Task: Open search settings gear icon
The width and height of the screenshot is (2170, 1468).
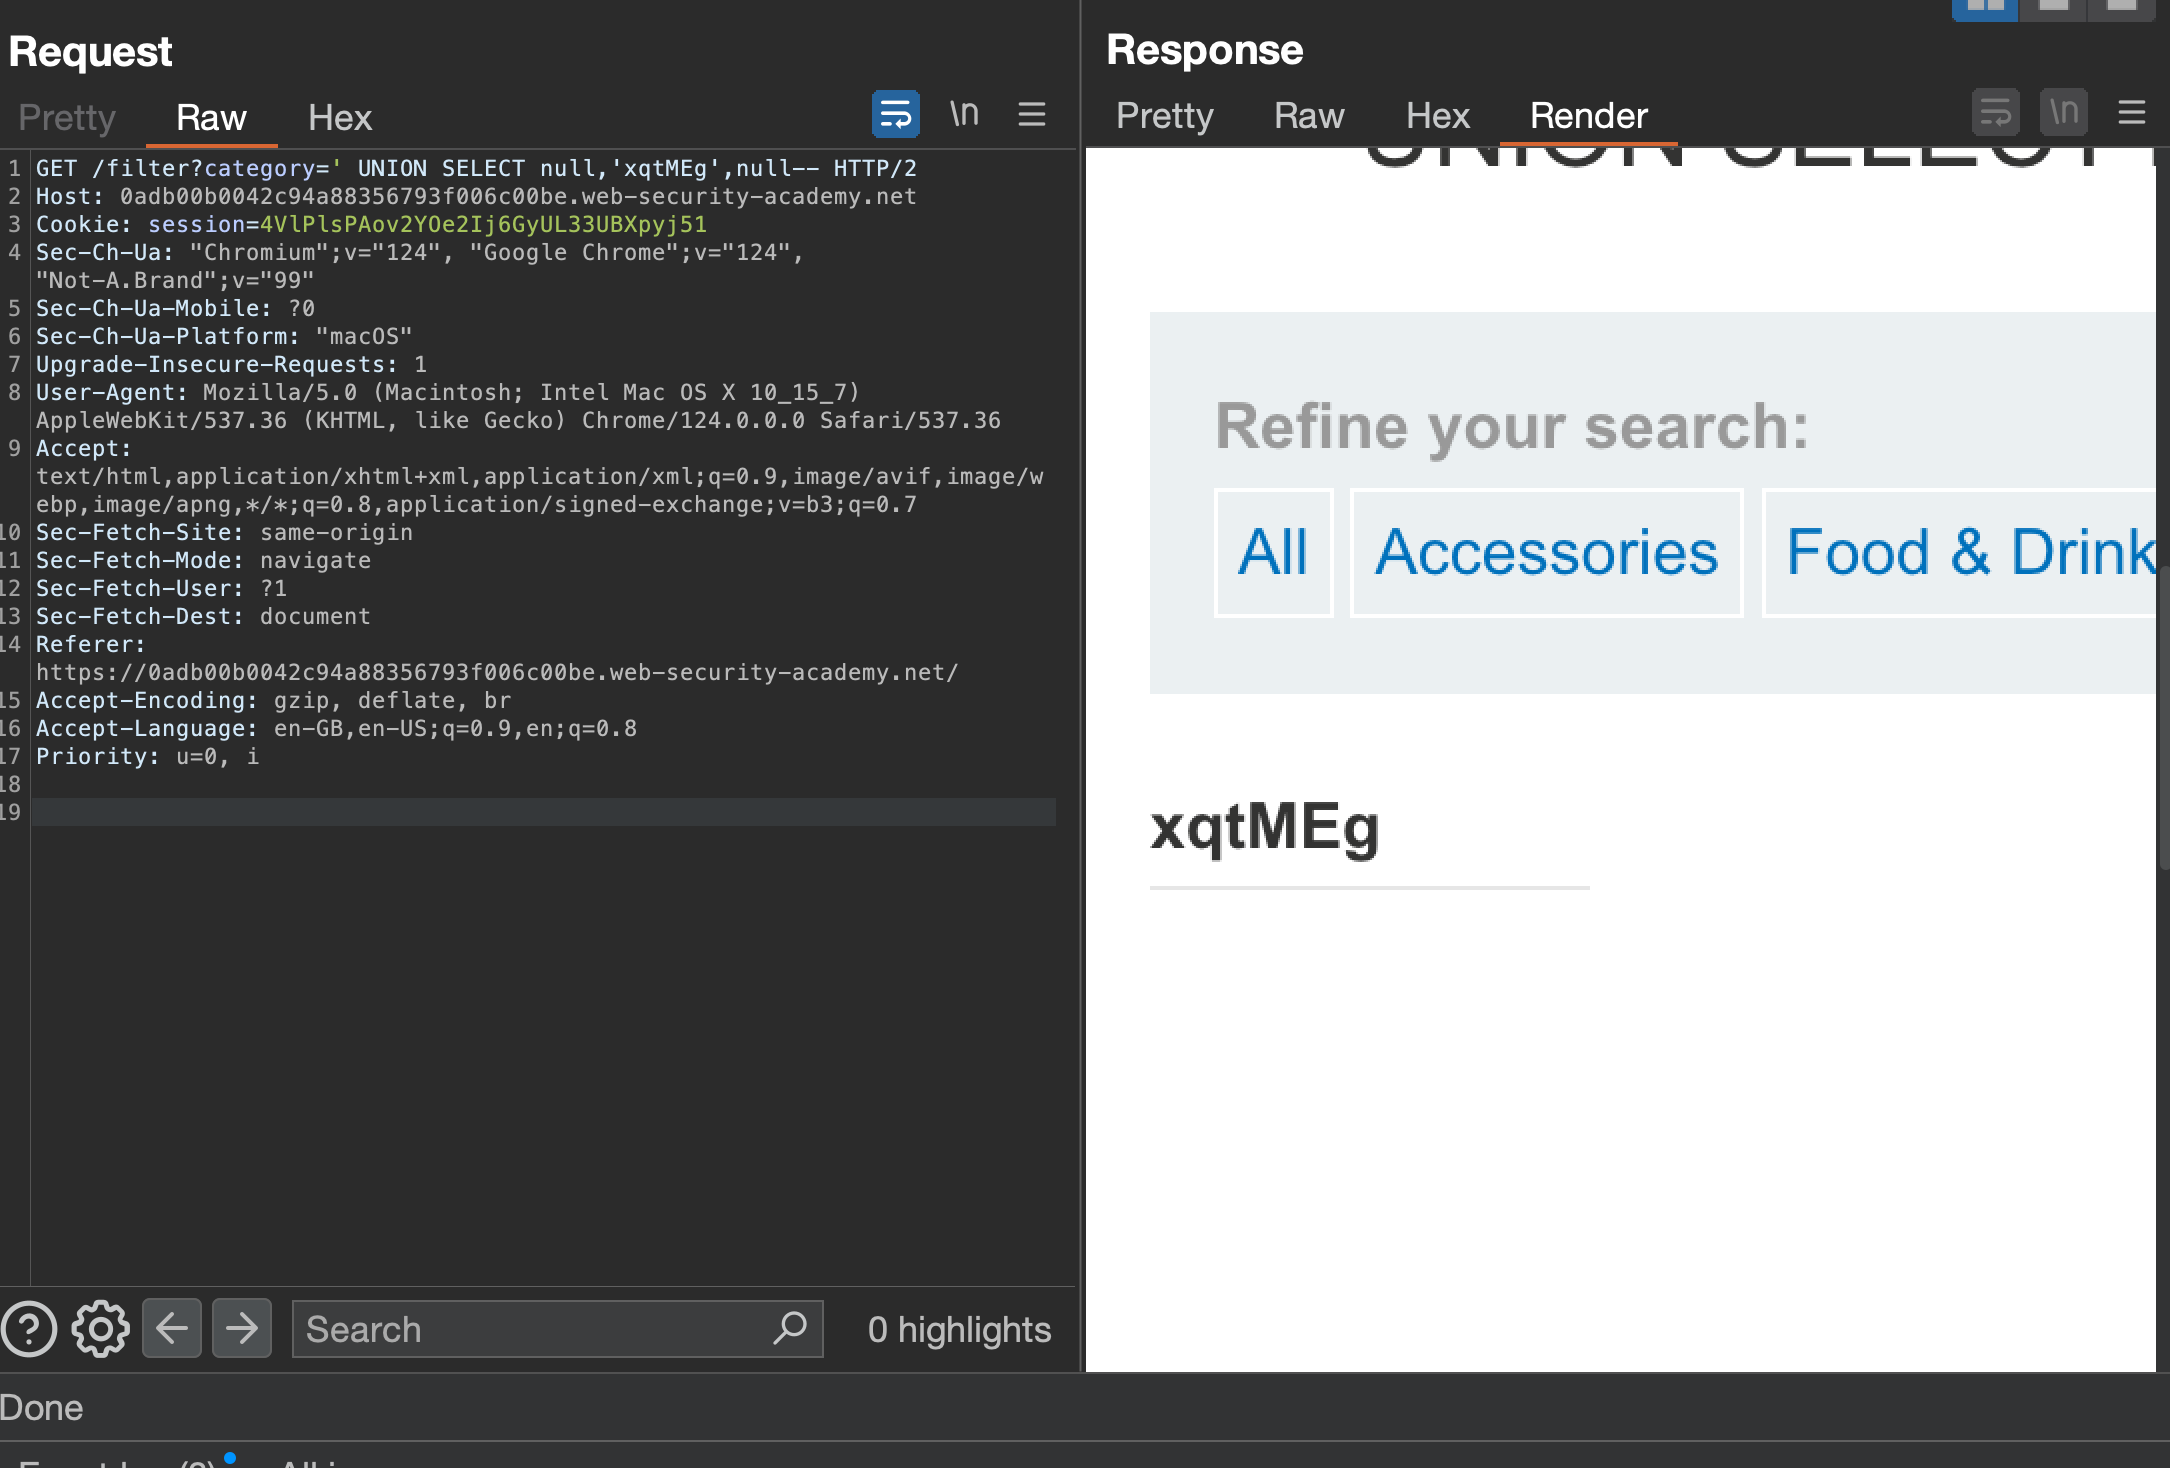Action: coord(100,1329)
